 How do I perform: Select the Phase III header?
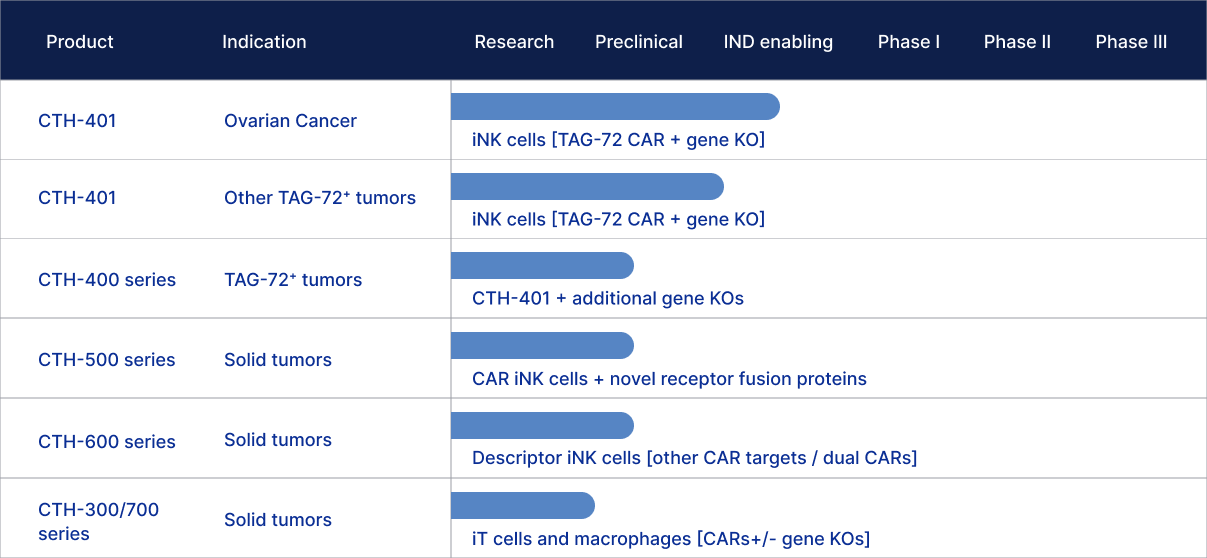[x=1131, y=42]
